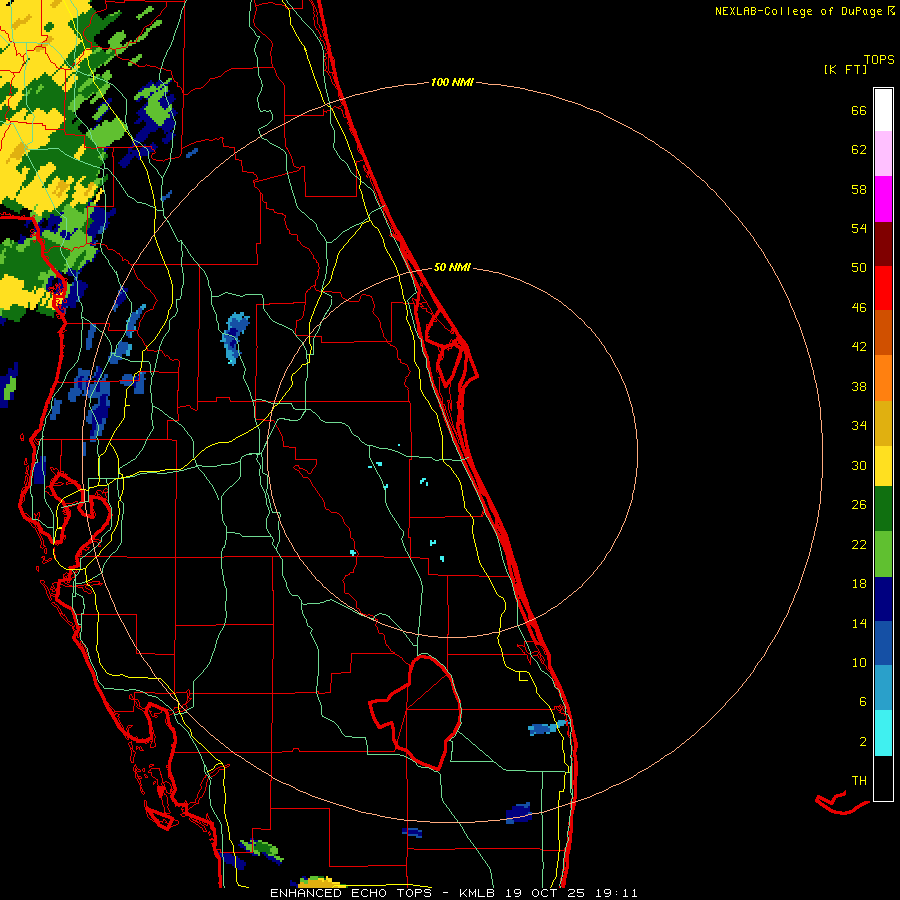
Task: Click the navy blue legend color segment
Action: [883, 599]
